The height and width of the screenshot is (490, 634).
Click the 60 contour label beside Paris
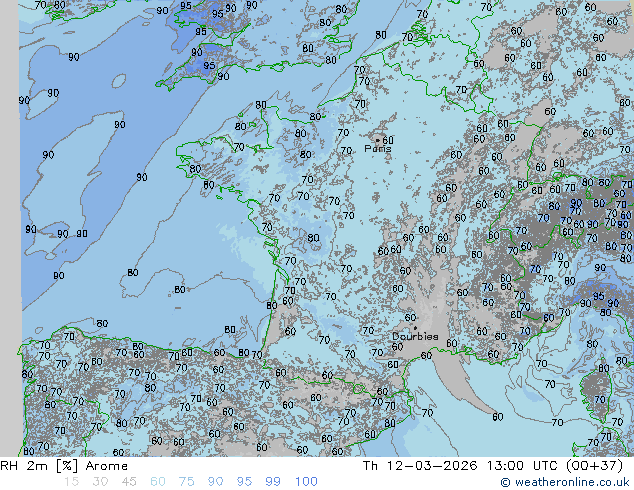(x=388, y=140)
